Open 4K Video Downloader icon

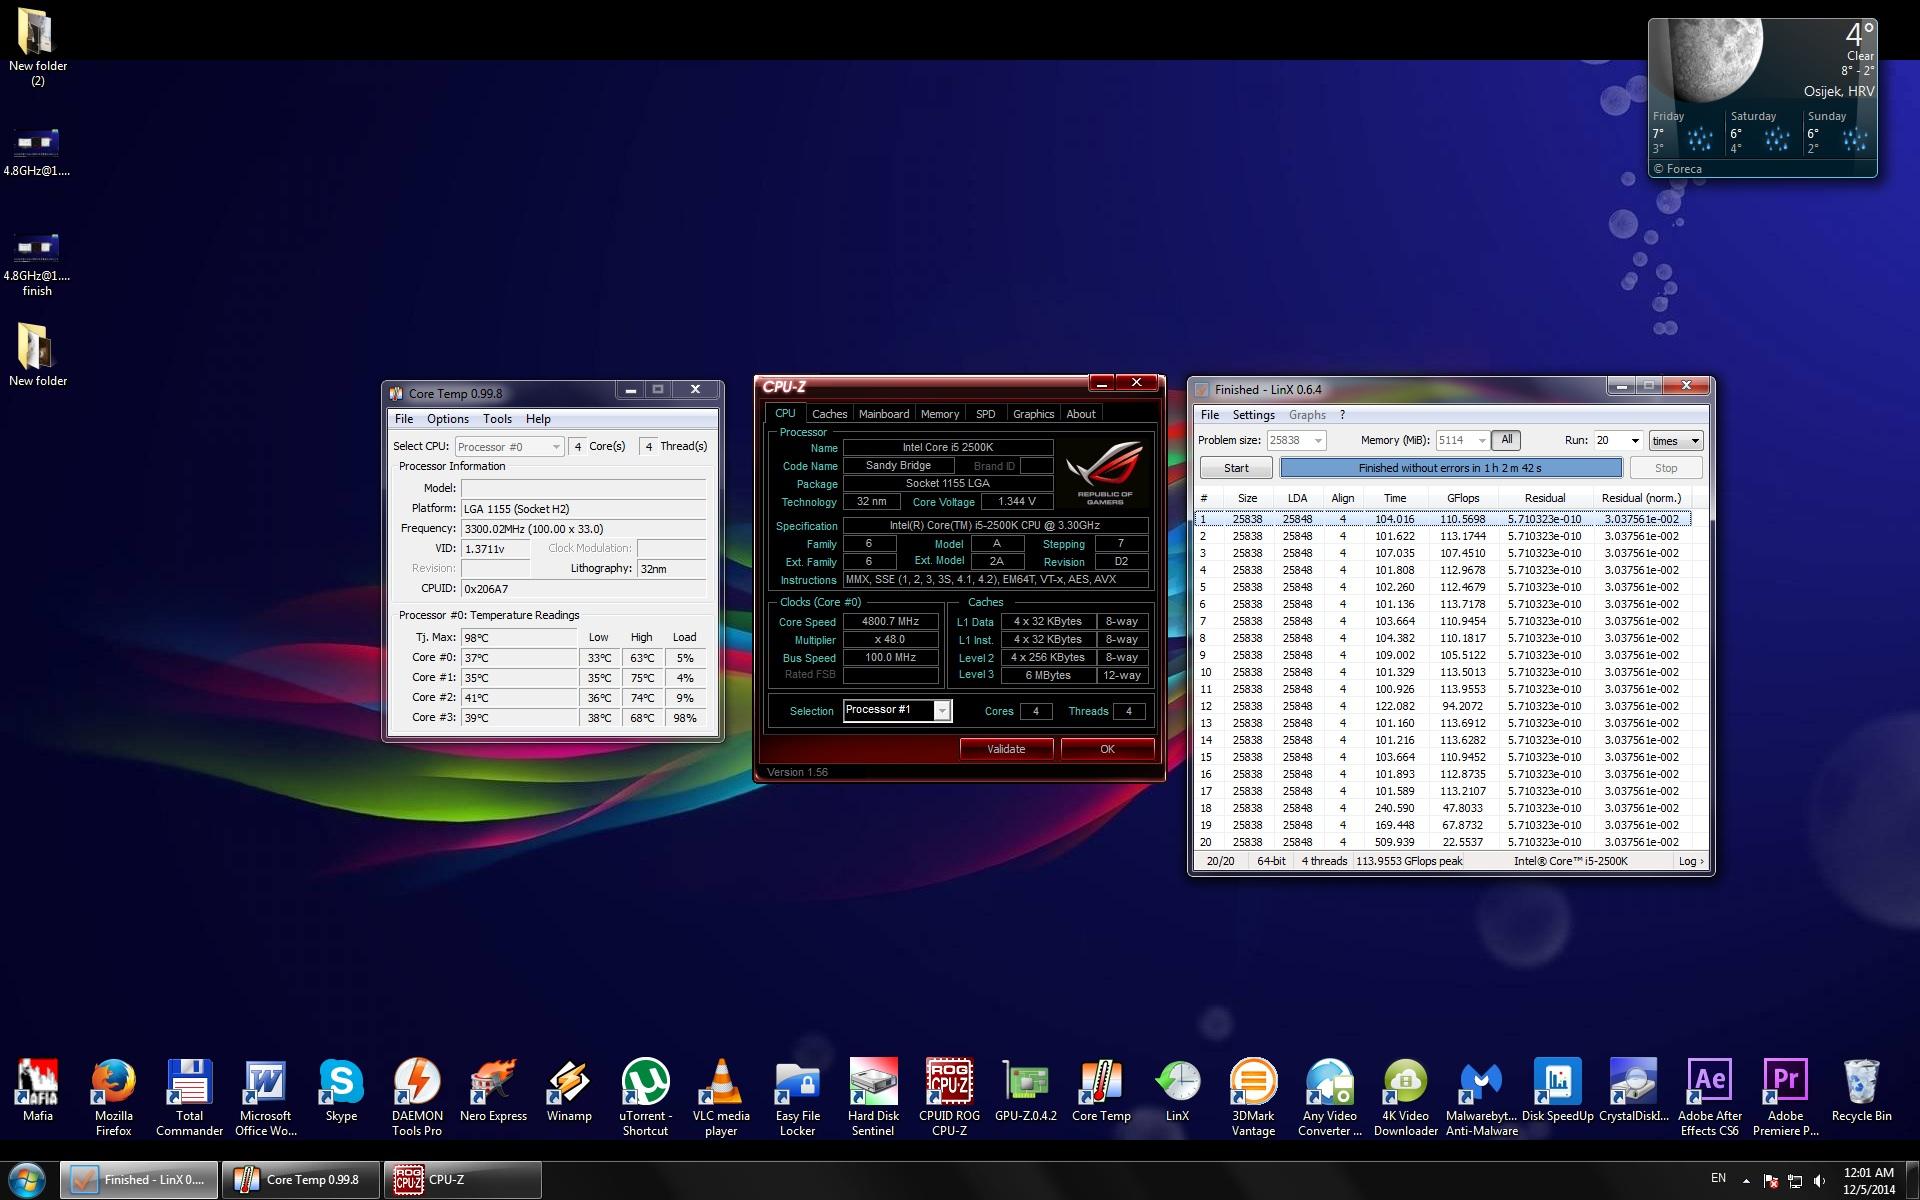point(1405,1097)
